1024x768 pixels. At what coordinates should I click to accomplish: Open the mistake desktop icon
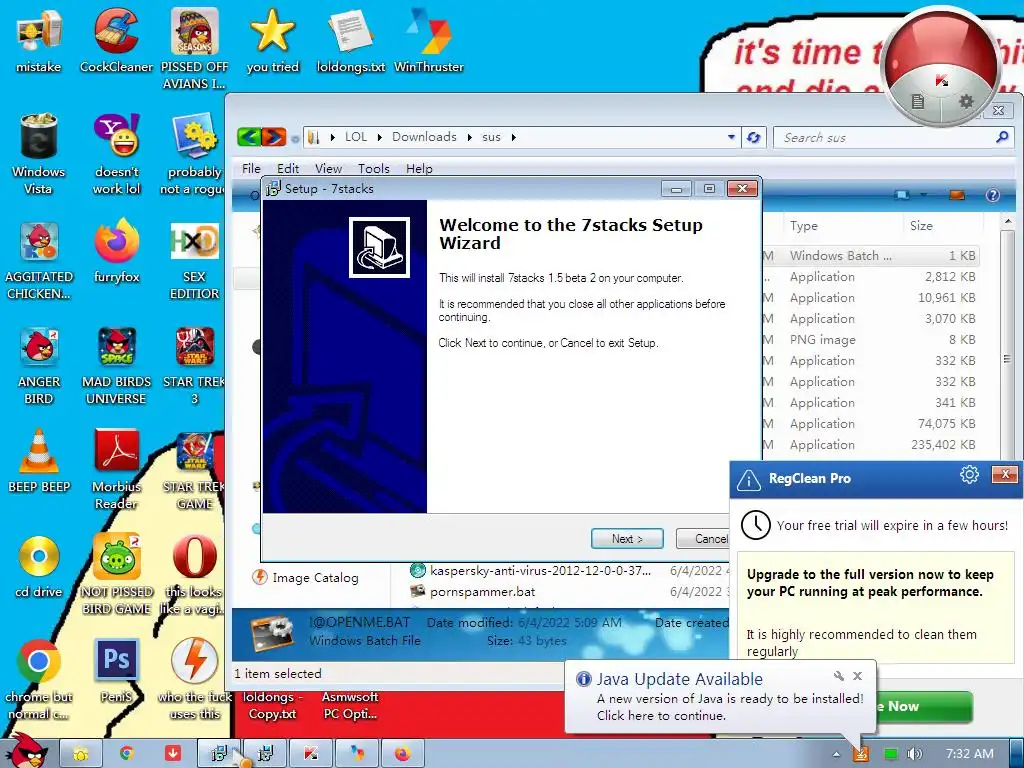39,40
